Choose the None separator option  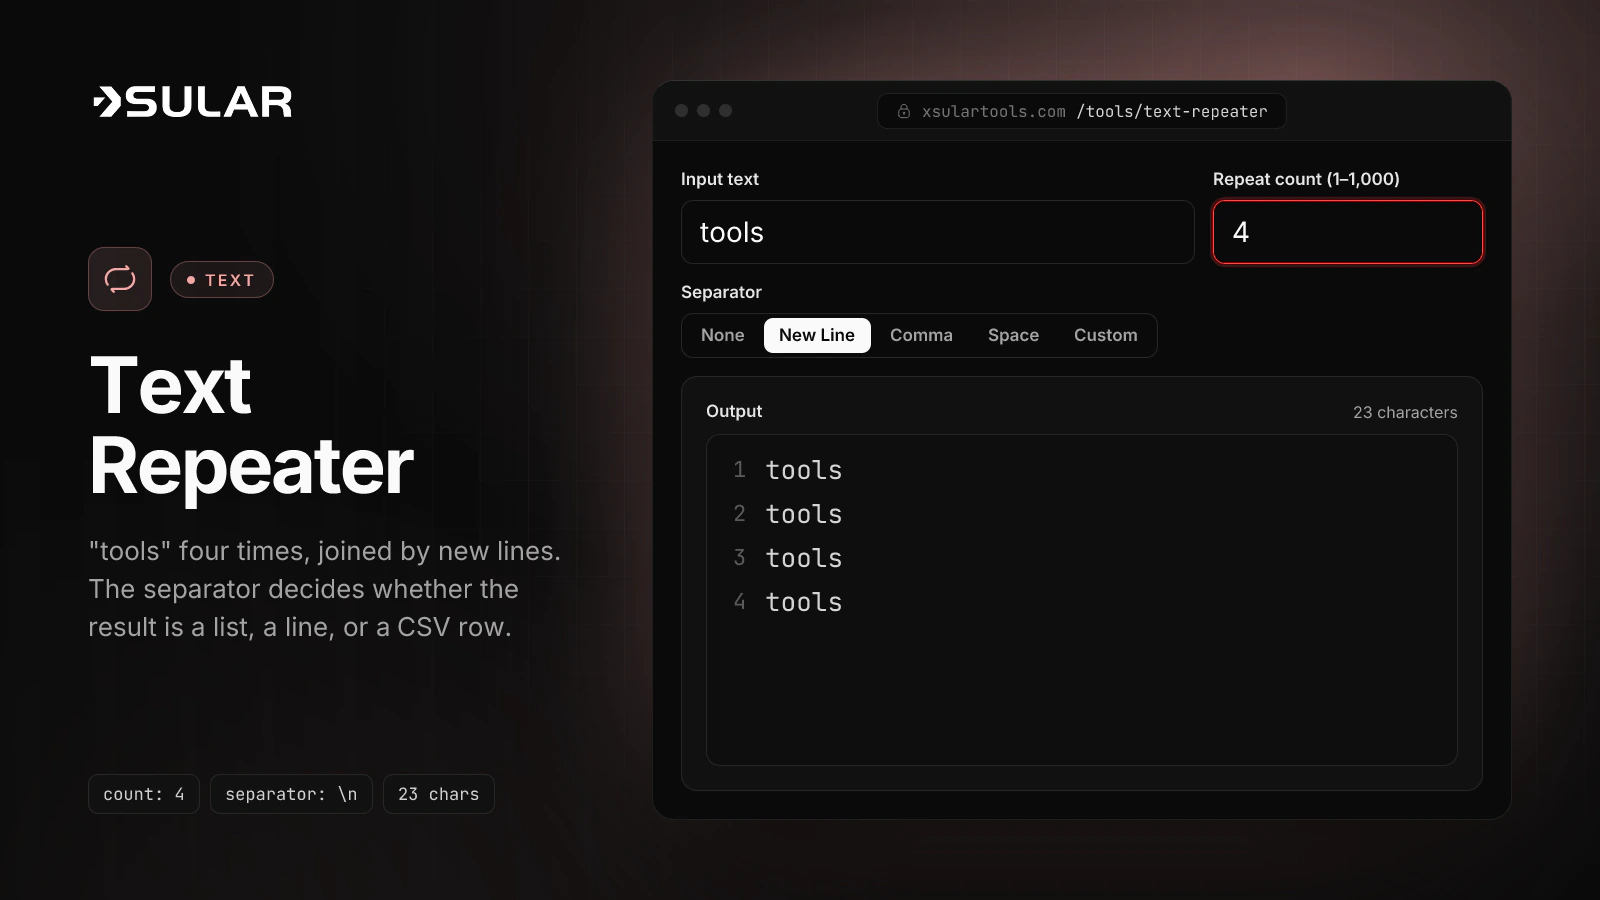point(722,335)
